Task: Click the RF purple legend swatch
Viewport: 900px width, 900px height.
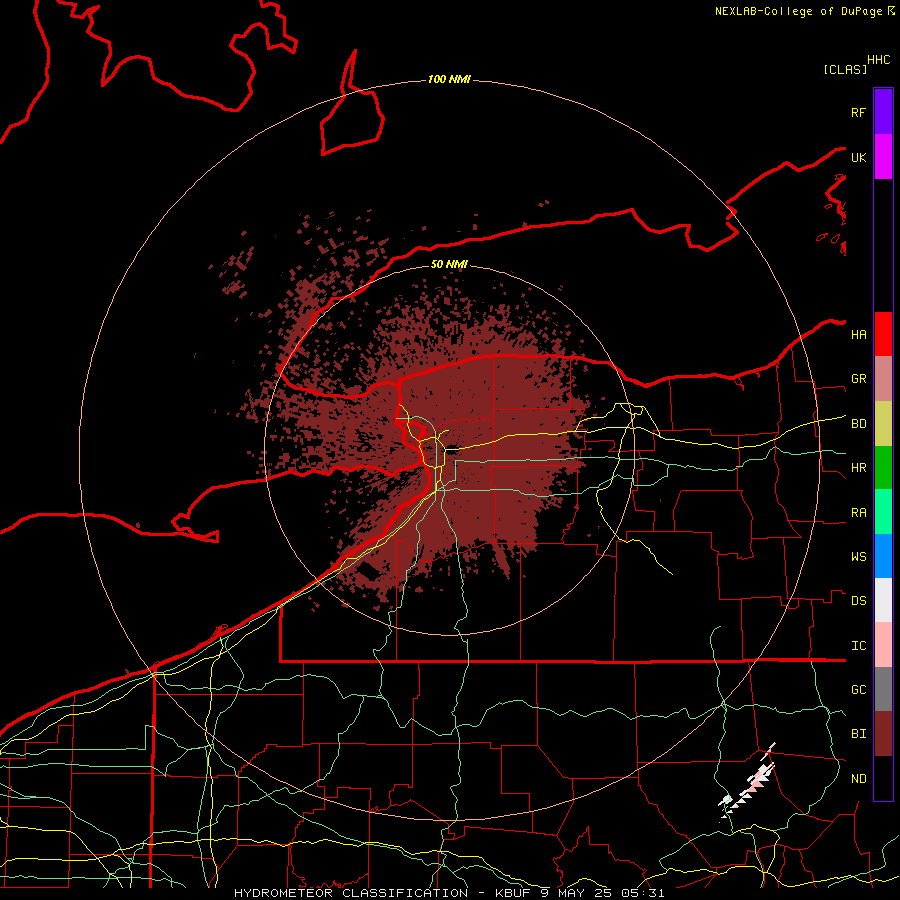Action: click(x=883, y=112)
